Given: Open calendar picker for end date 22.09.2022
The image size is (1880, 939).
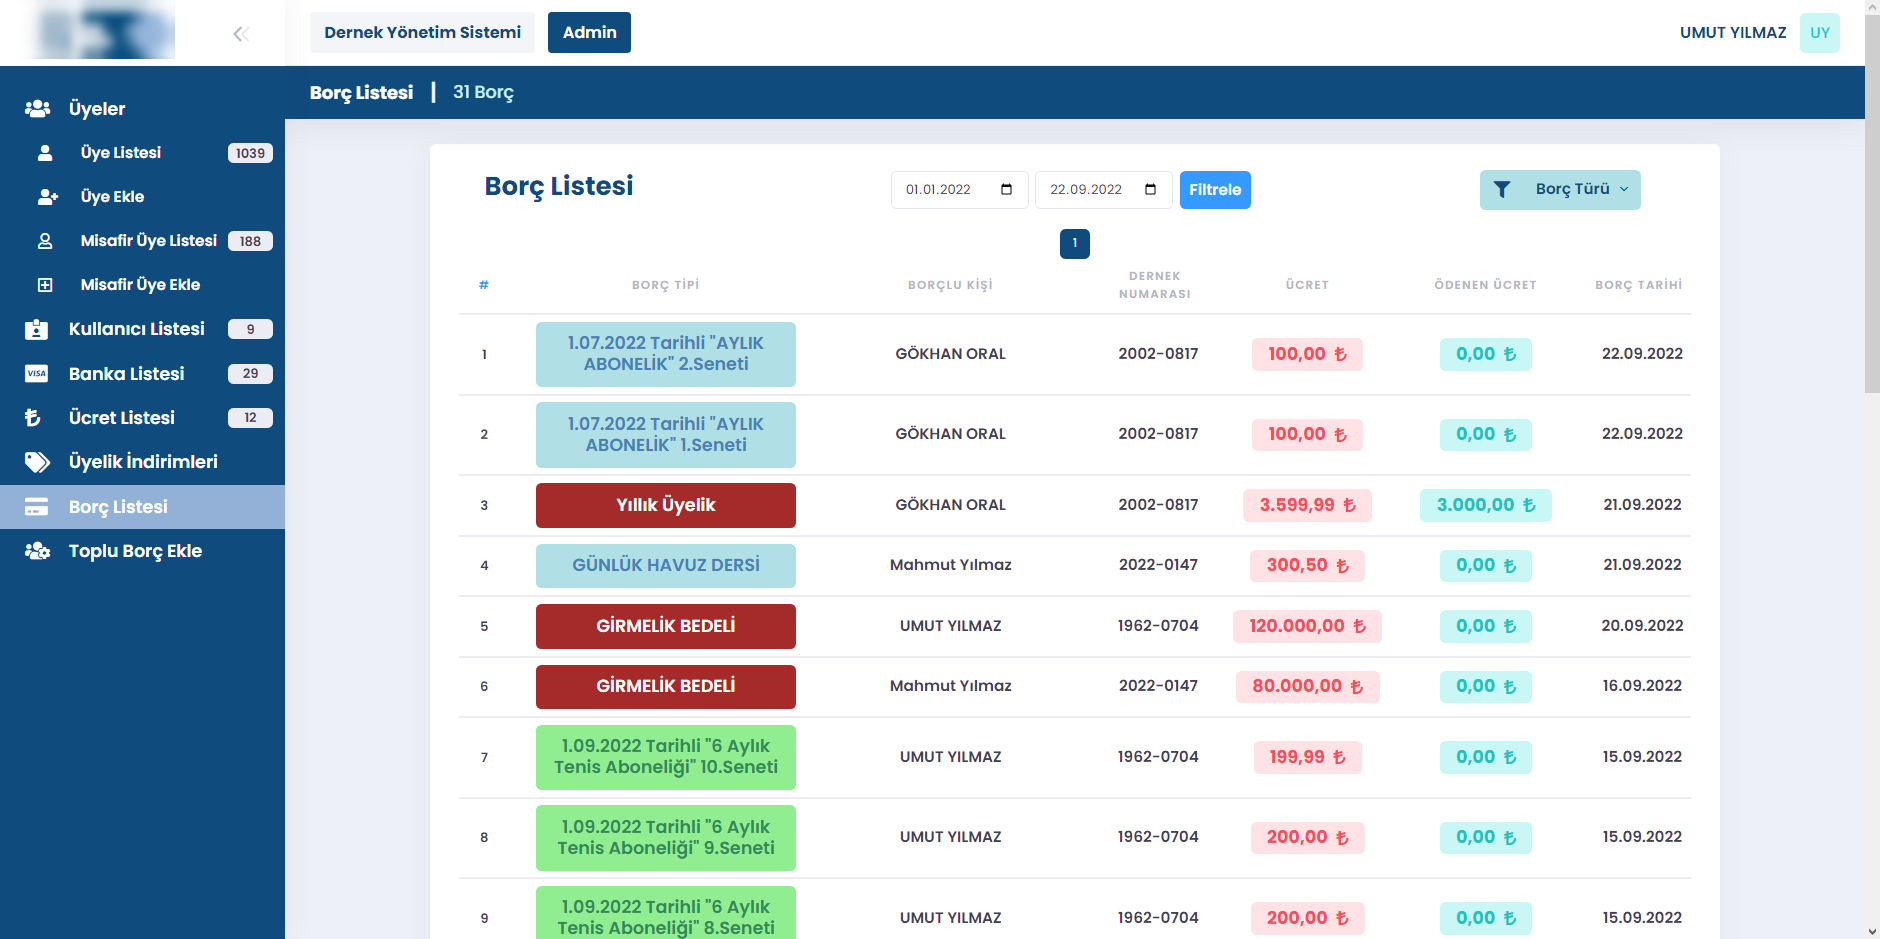Looking at the screenshot, I should 1150,190.
